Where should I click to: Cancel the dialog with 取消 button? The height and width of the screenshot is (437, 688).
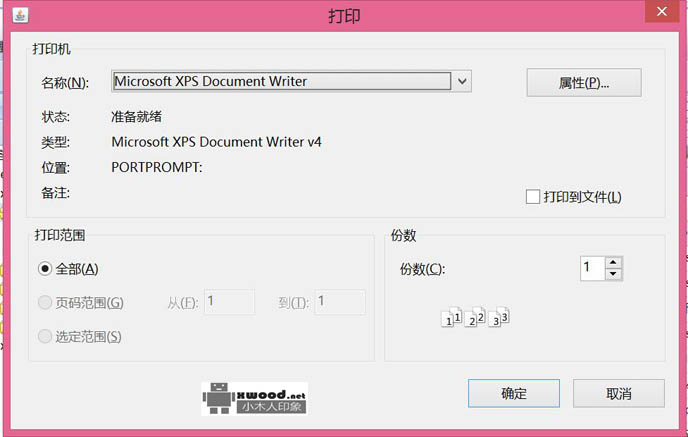[x=619, y=394]
